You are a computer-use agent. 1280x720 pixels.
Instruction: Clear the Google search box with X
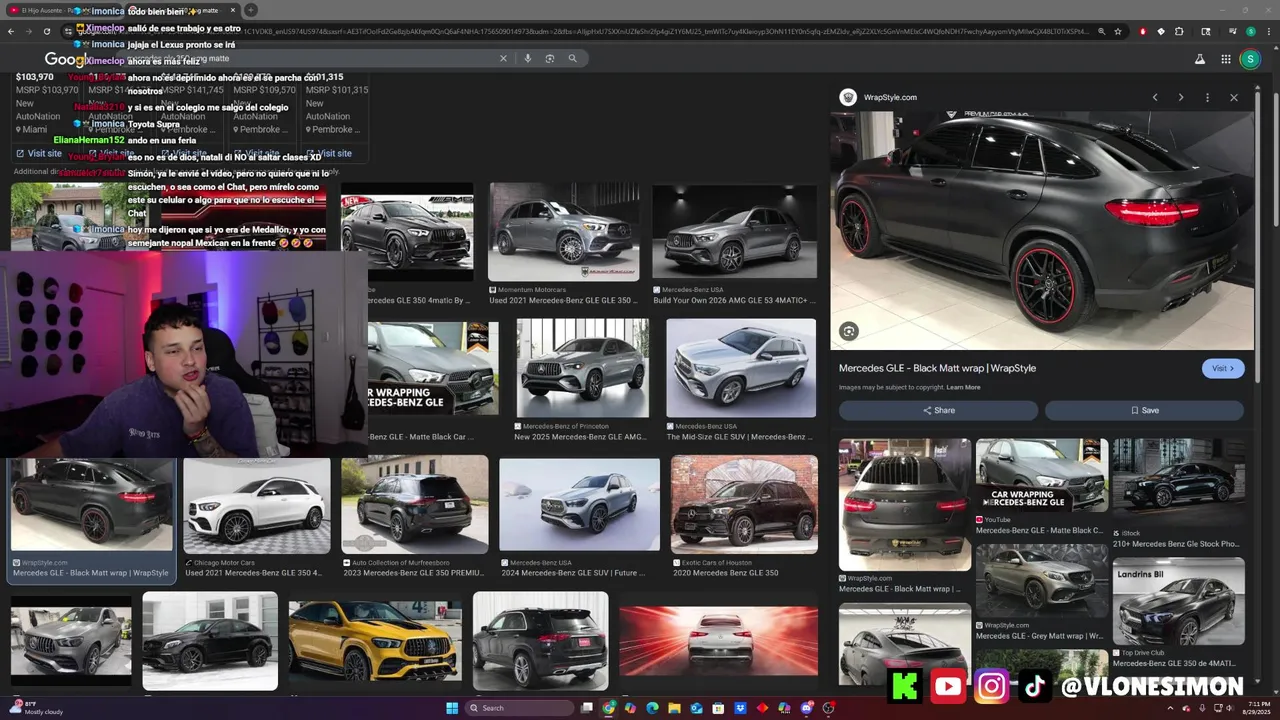click(503, 58)
